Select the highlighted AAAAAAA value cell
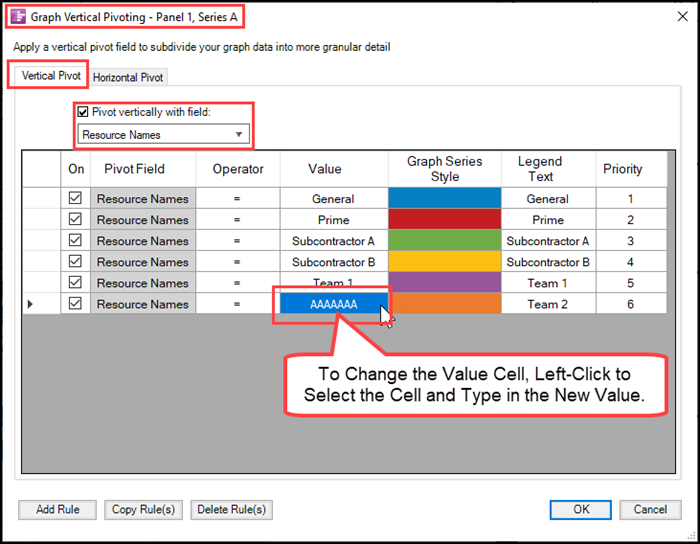 point(333,303)
